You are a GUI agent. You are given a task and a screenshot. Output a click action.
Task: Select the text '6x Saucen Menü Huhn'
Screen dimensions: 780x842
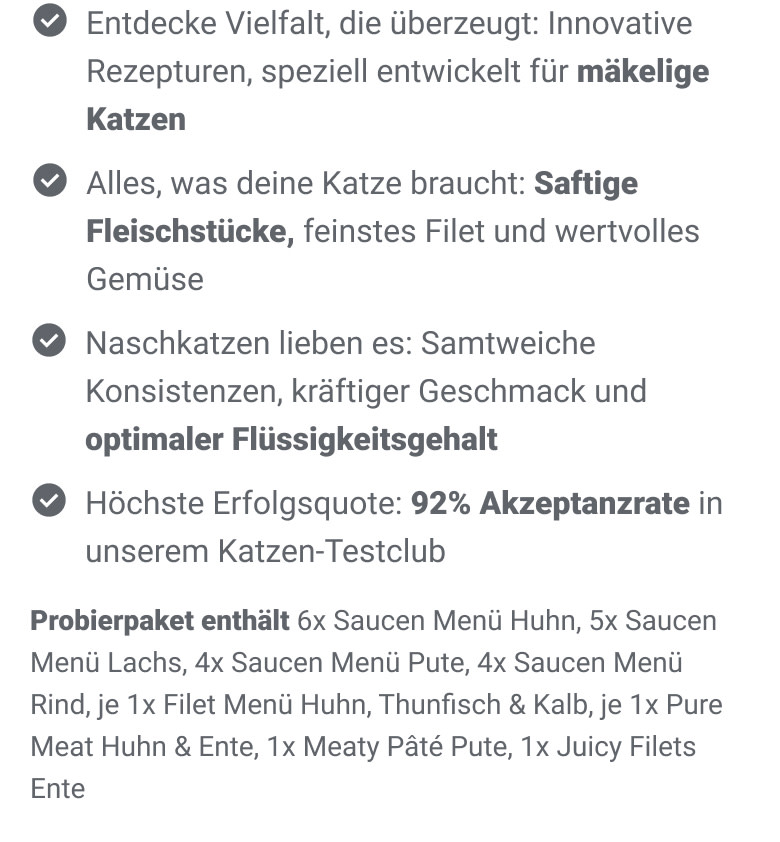pyautogui.click(x=439, y=621)
